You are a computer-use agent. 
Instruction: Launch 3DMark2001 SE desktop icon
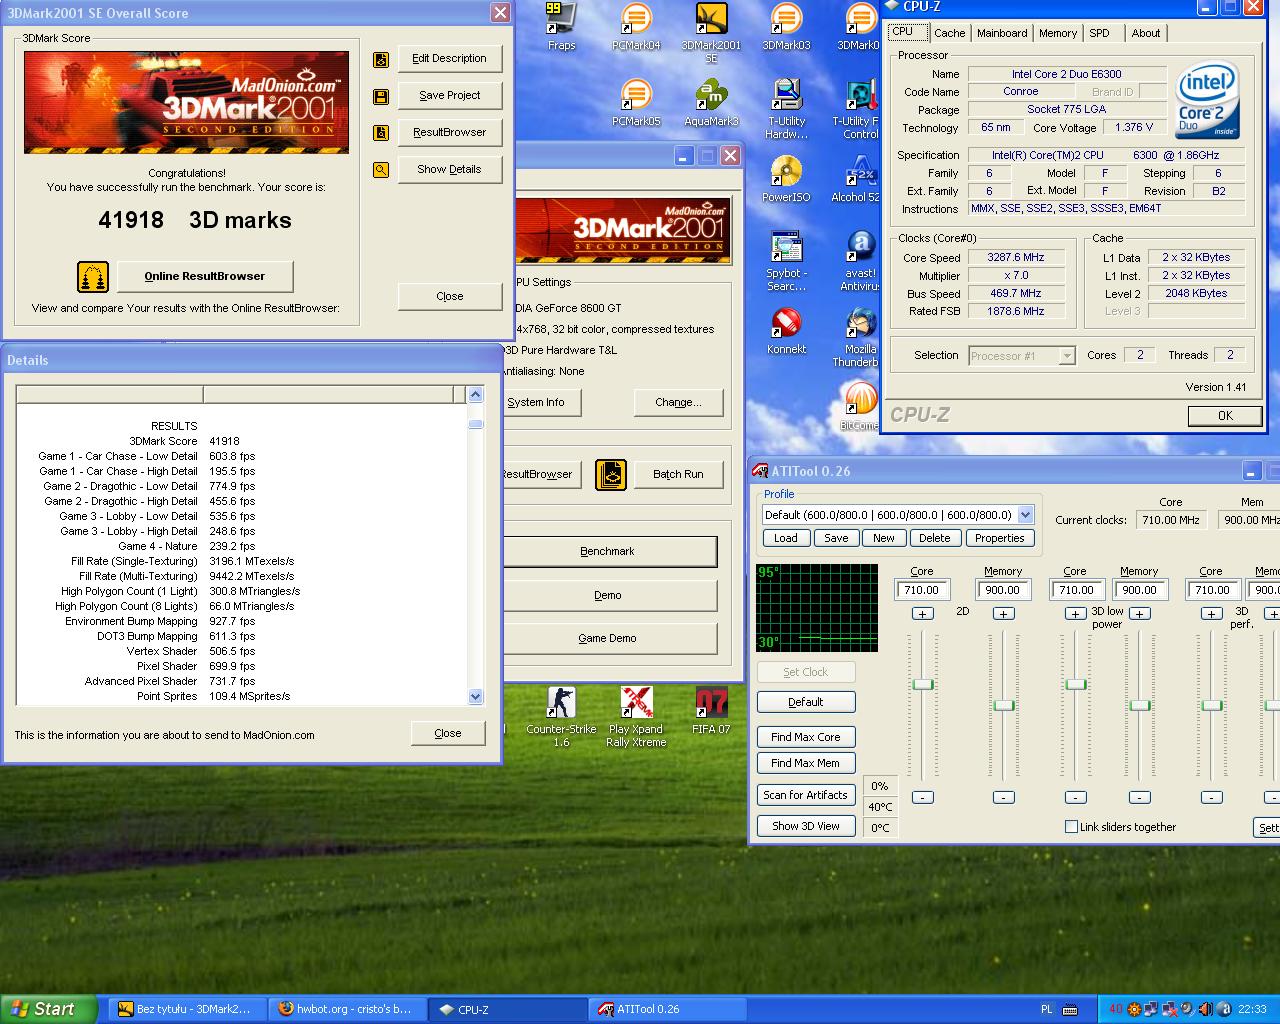[711, 32]
